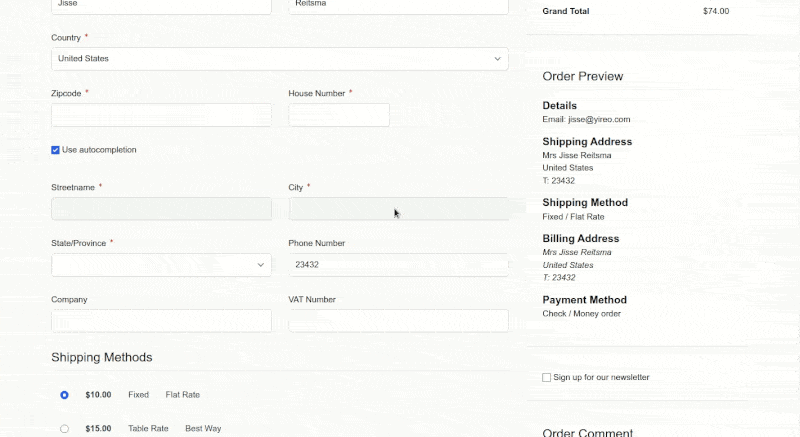Click the Order Preview heading

click(x=582, y=76)
